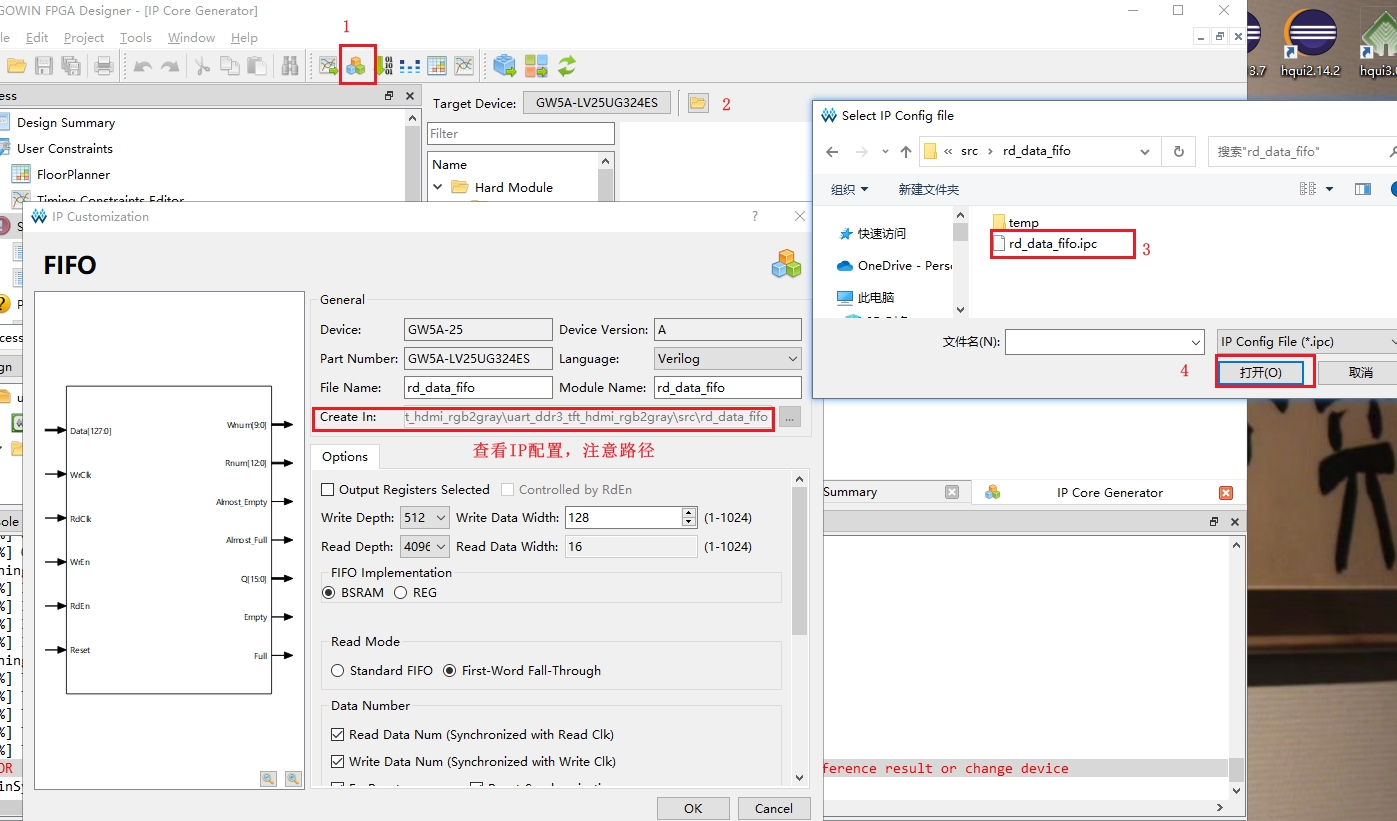Open the Window menu
The height and width of the screenshot is (821, 1397).
coord(191,37)
